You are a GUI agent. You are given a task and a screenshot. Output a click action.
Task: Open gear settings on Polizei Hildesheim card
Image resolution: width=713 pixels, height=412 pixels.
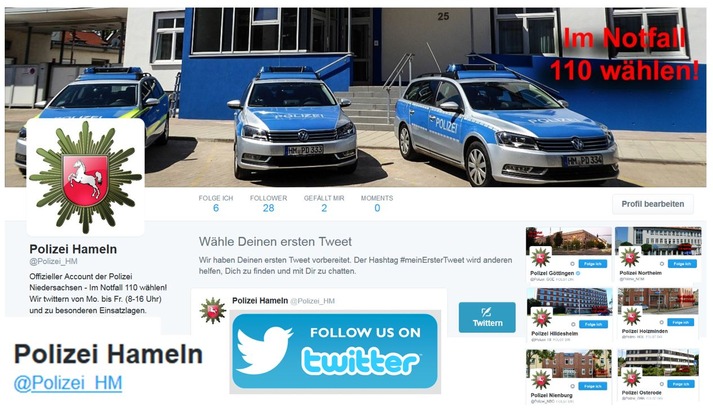[573, 324]
